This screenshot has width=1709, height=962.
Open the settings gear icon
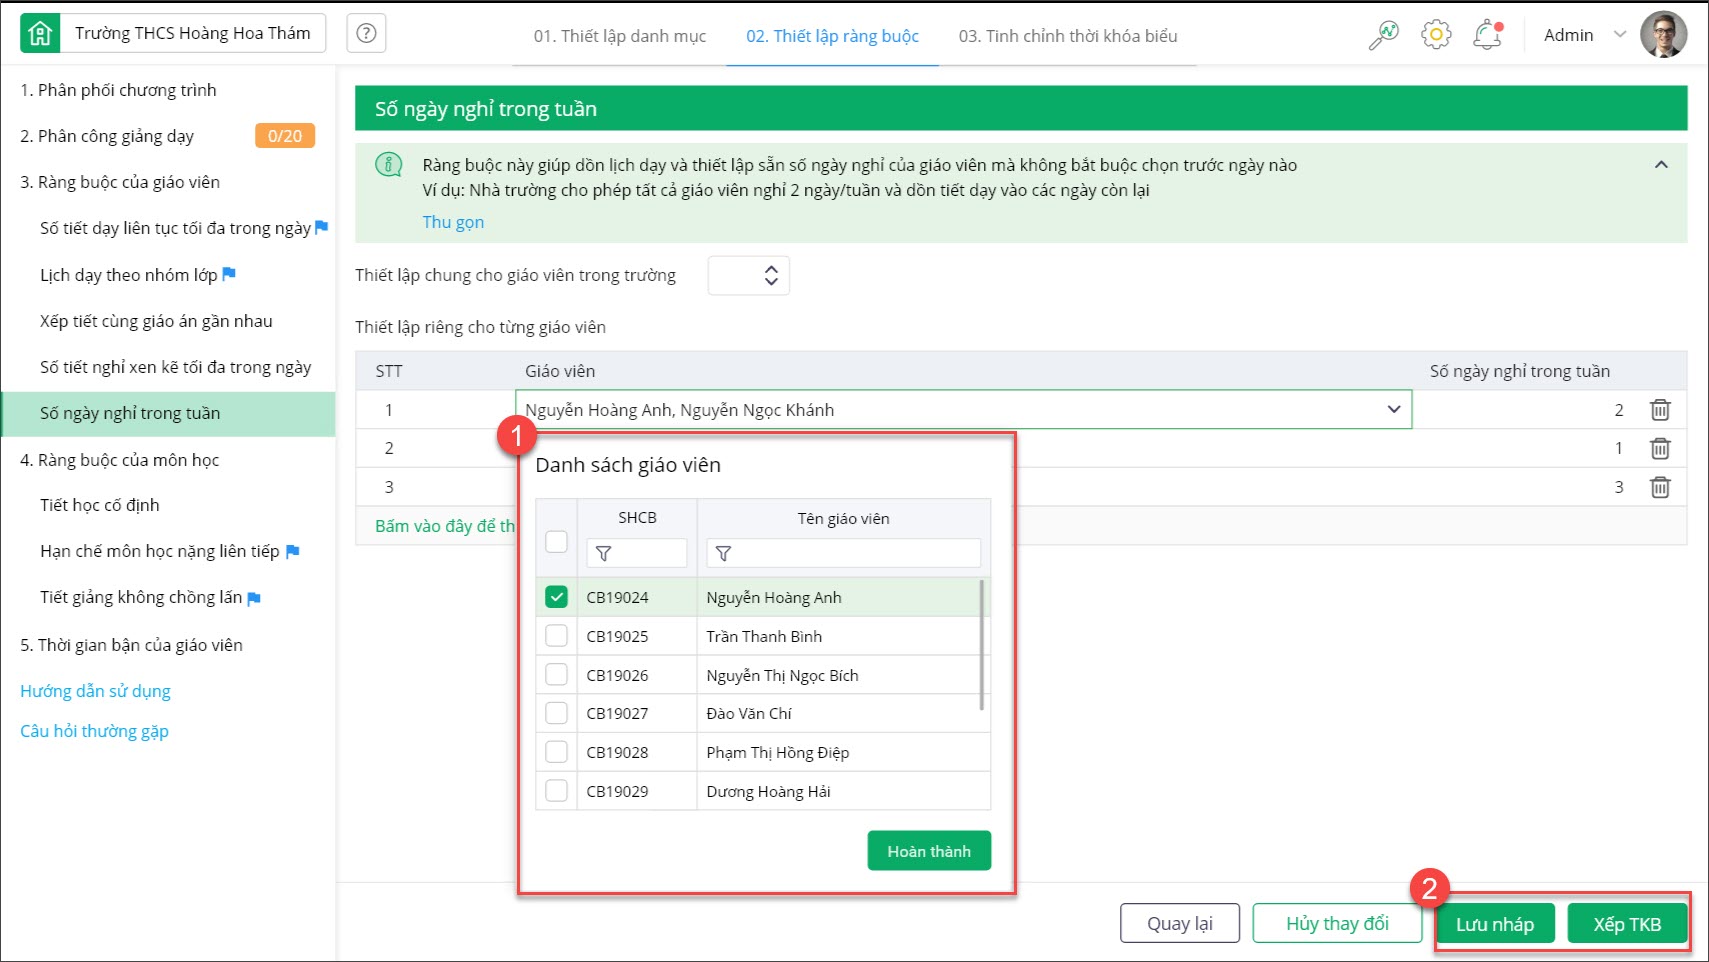[1436, 35]
